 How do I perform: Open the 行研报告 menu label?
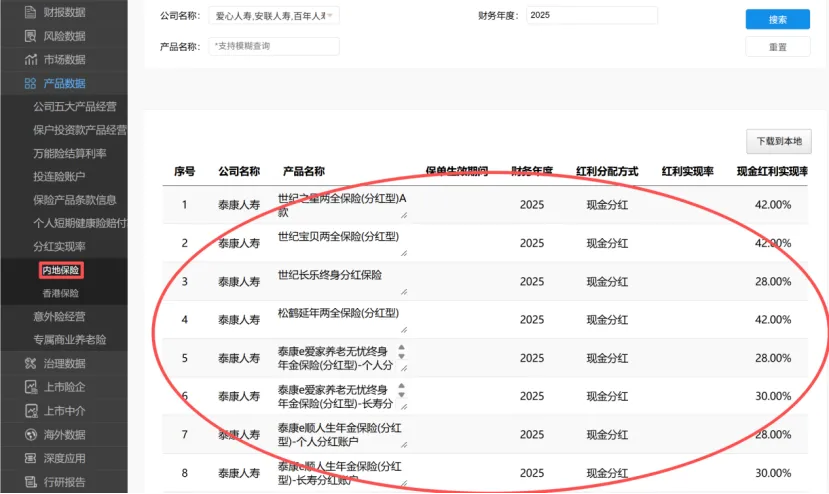[64, 482]
